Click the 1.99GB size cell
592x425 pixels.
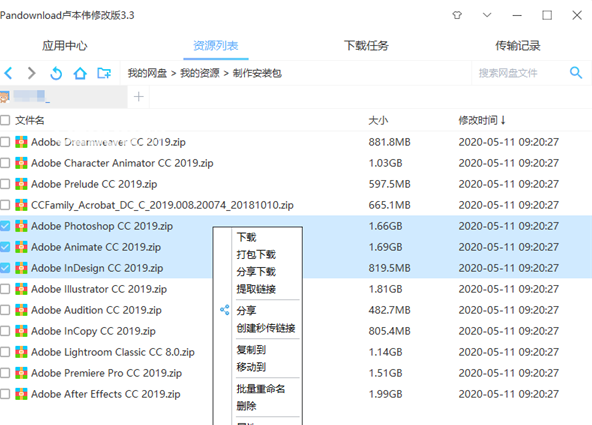pos(385,394)
